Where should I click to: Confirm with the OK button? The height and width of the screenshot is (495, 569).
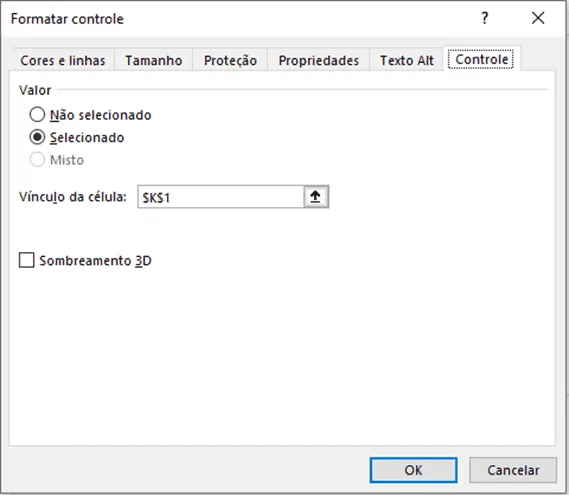413,470
